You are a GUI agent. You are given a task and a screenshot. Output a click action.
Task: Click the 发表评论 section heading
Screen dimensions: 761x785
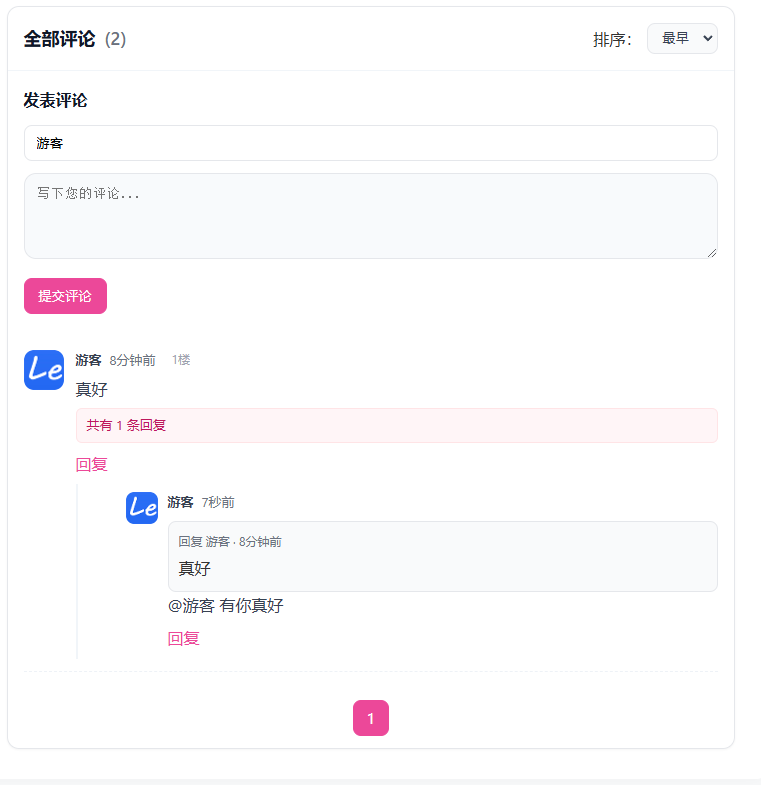click(x=55, y=101)
